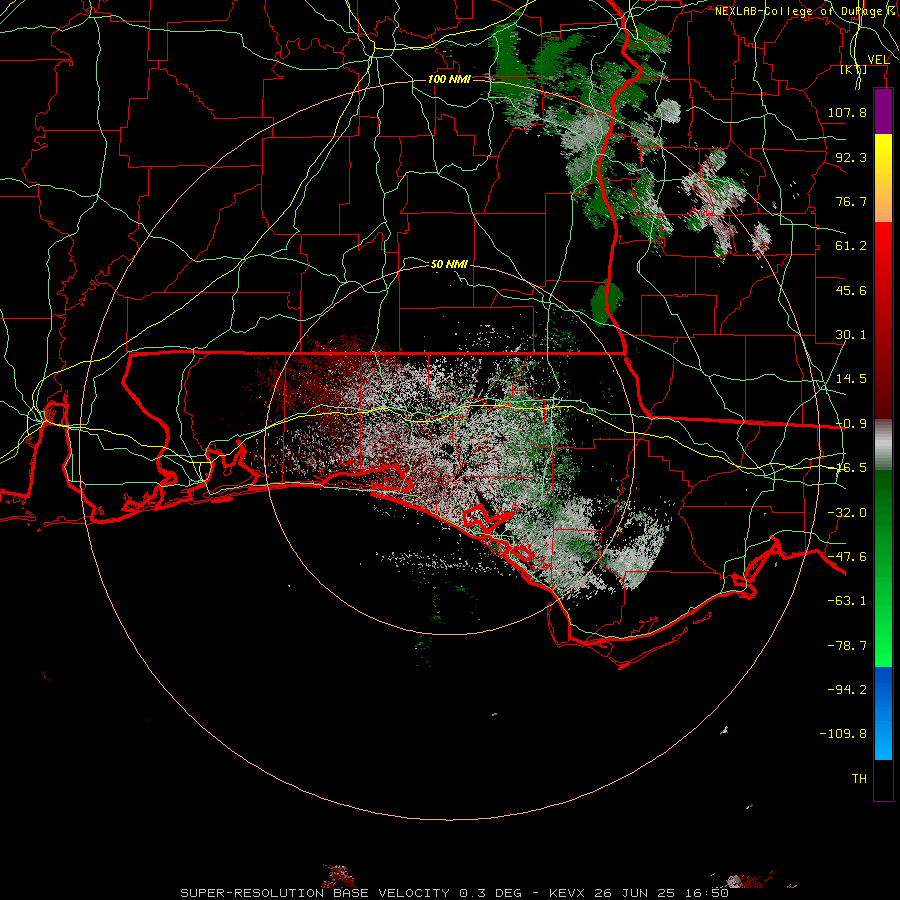
Task: Select the -78.7 value on velocity scale
Action: point(847,646)
